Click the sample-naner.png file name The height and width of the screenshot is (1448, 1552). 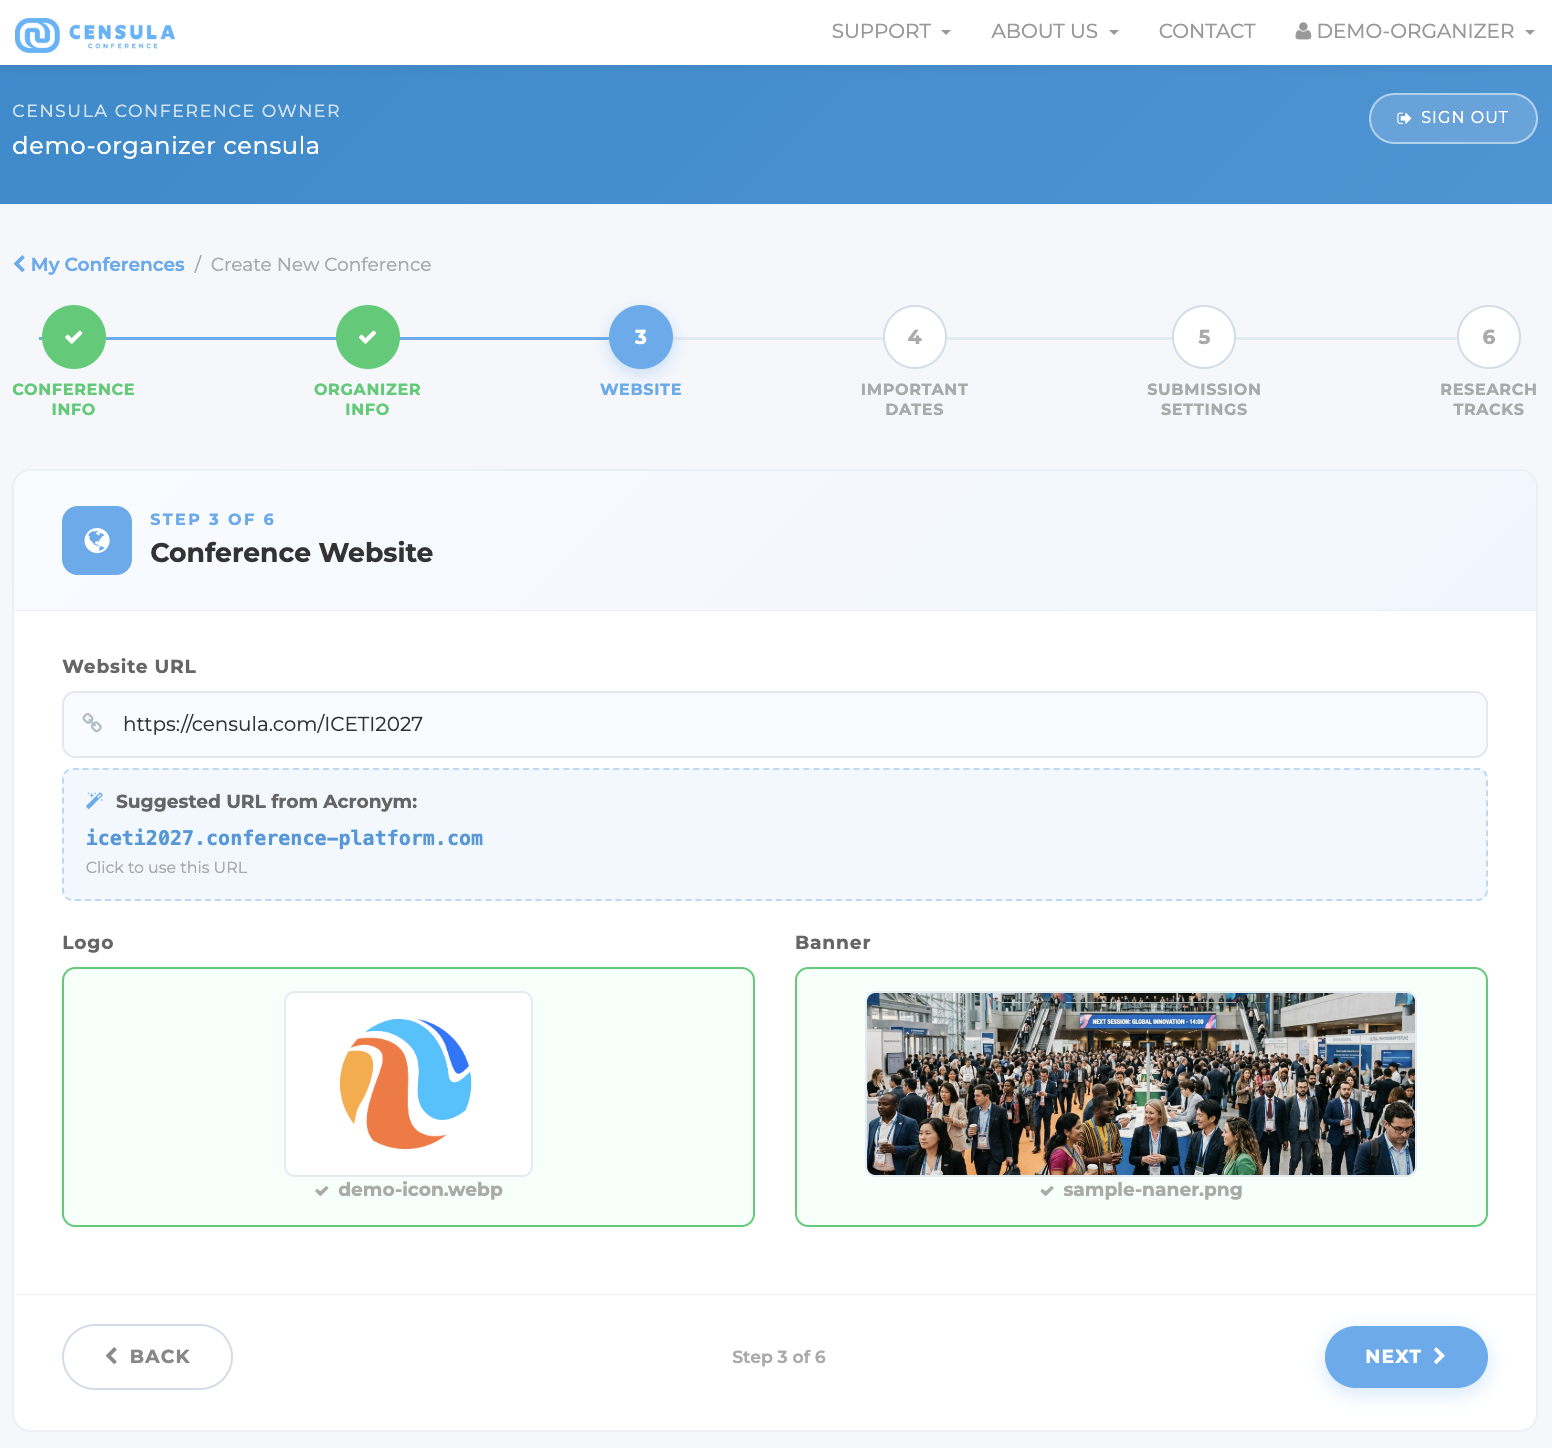(1152, 1189)
